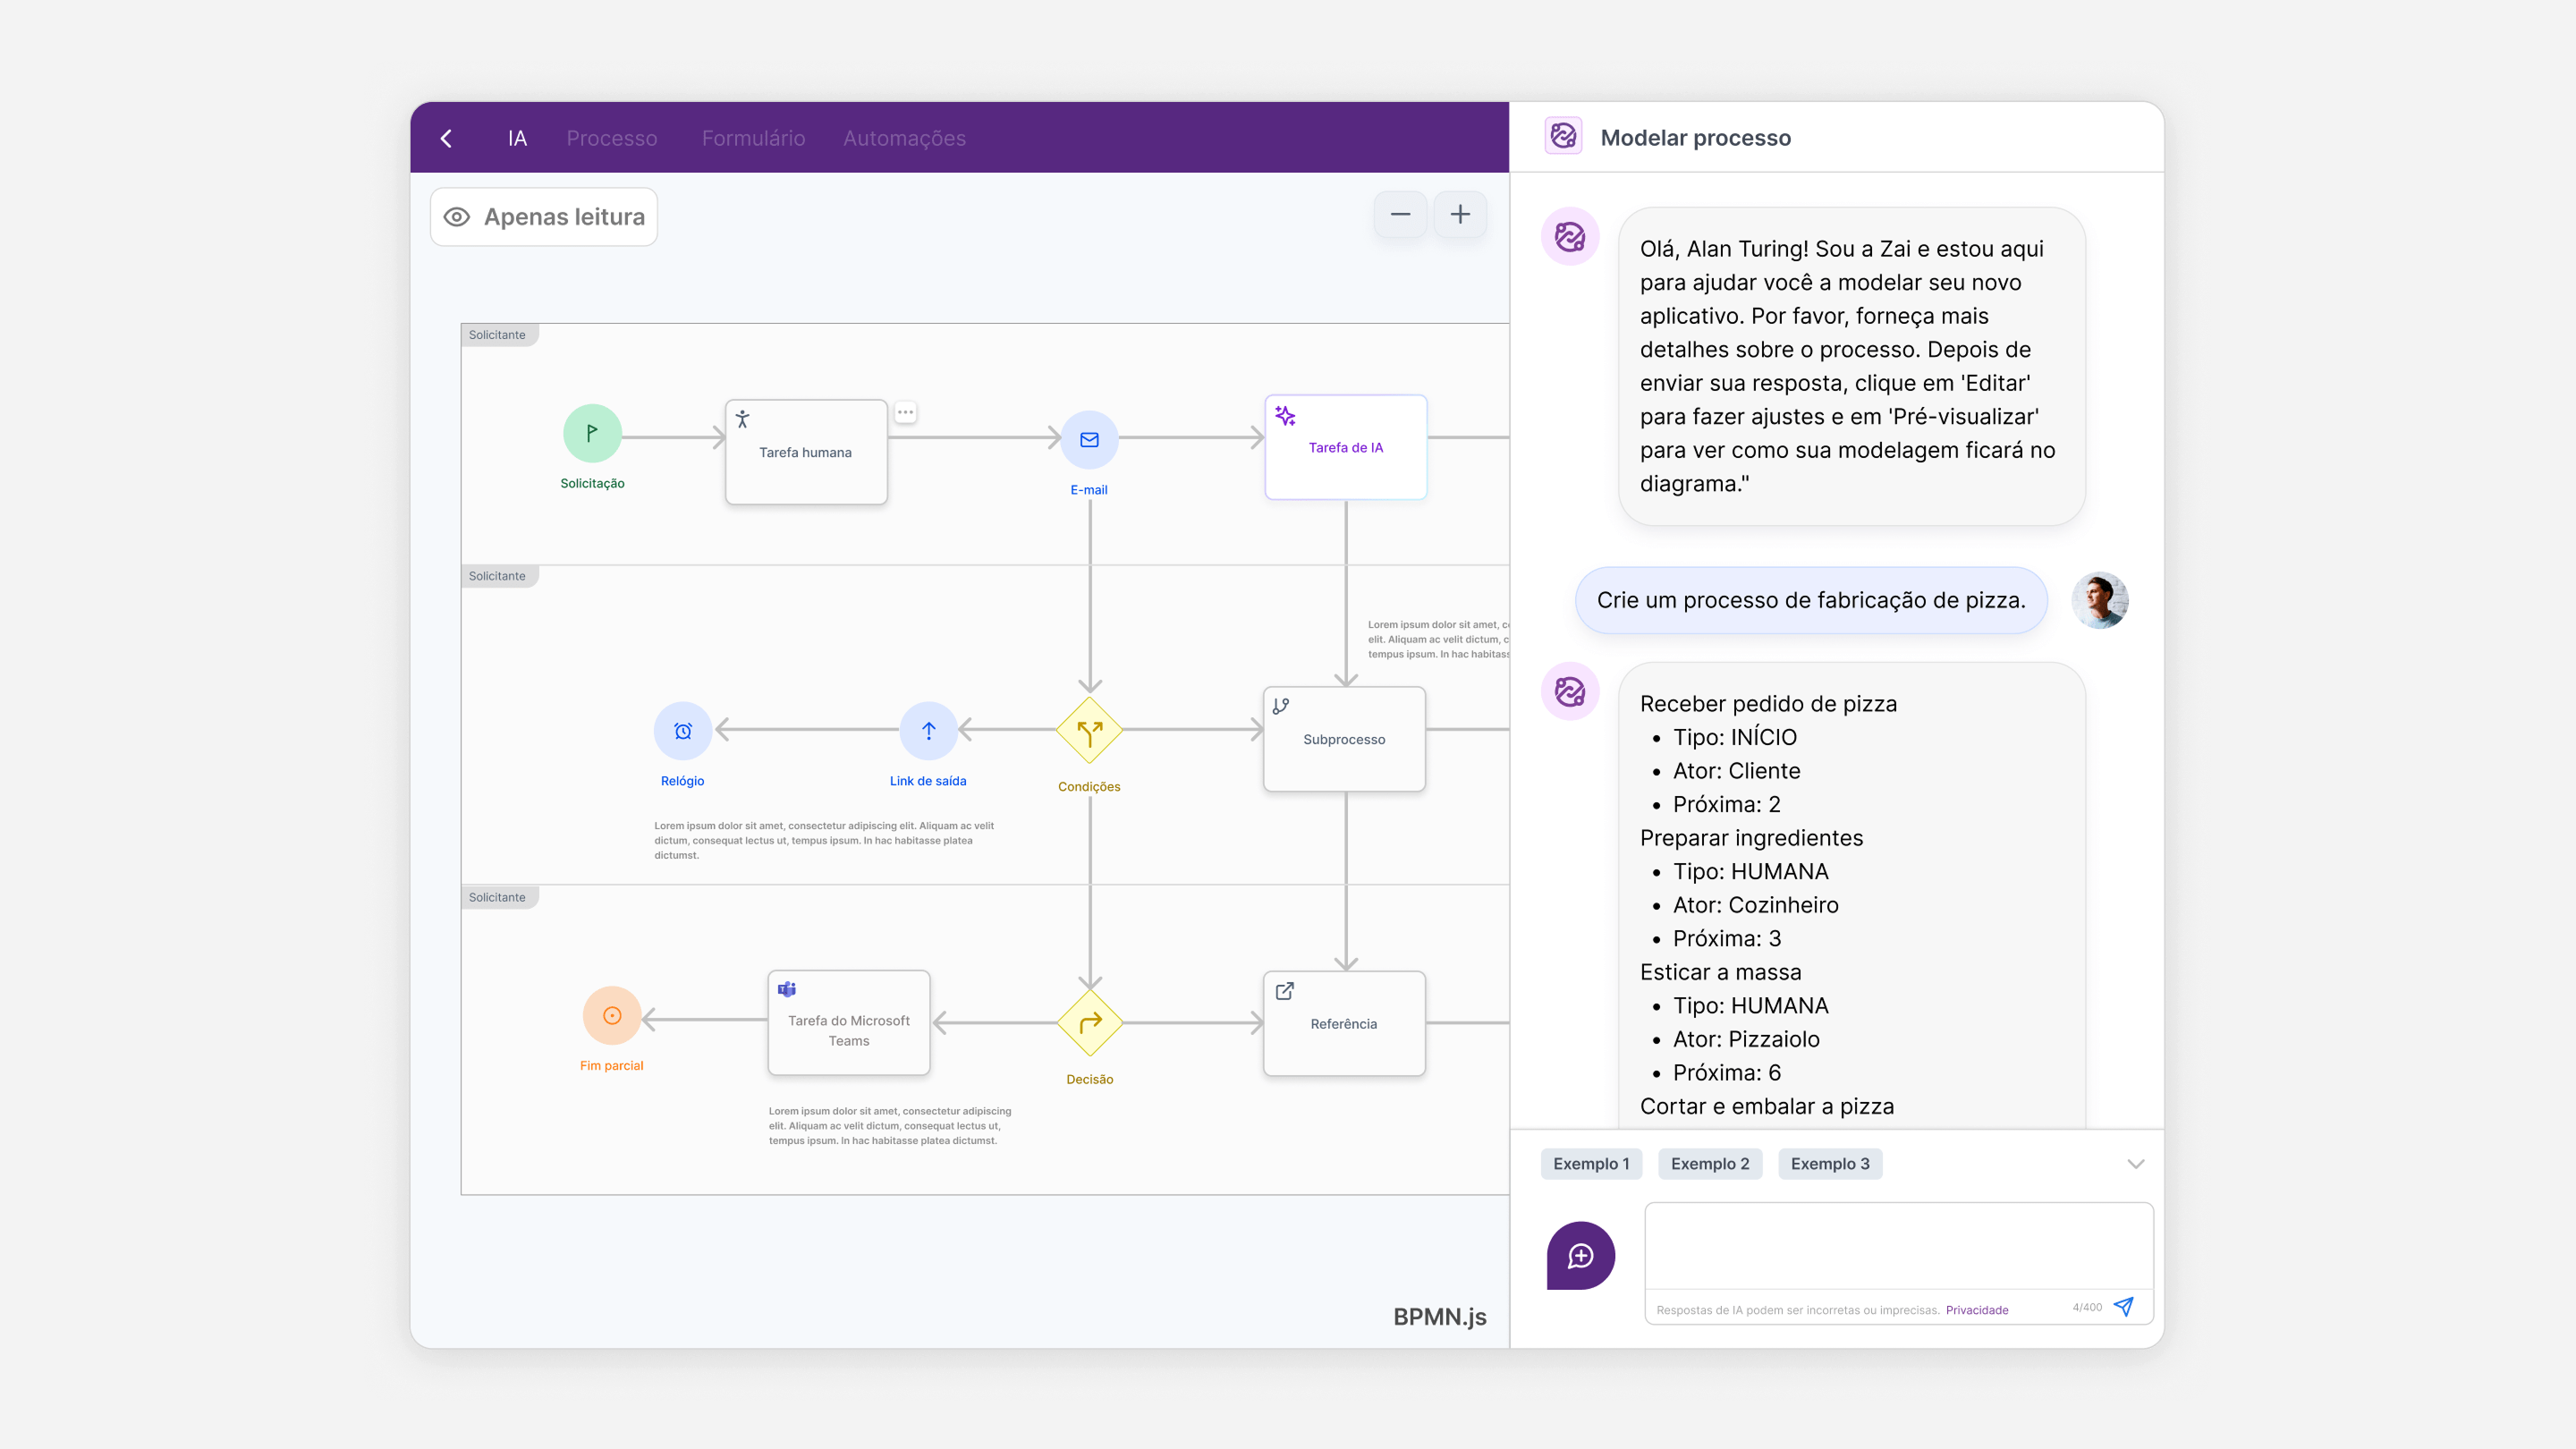Select the E-mail envelope node
The image size is (2576, 1449).
[x=1089, y=439]
